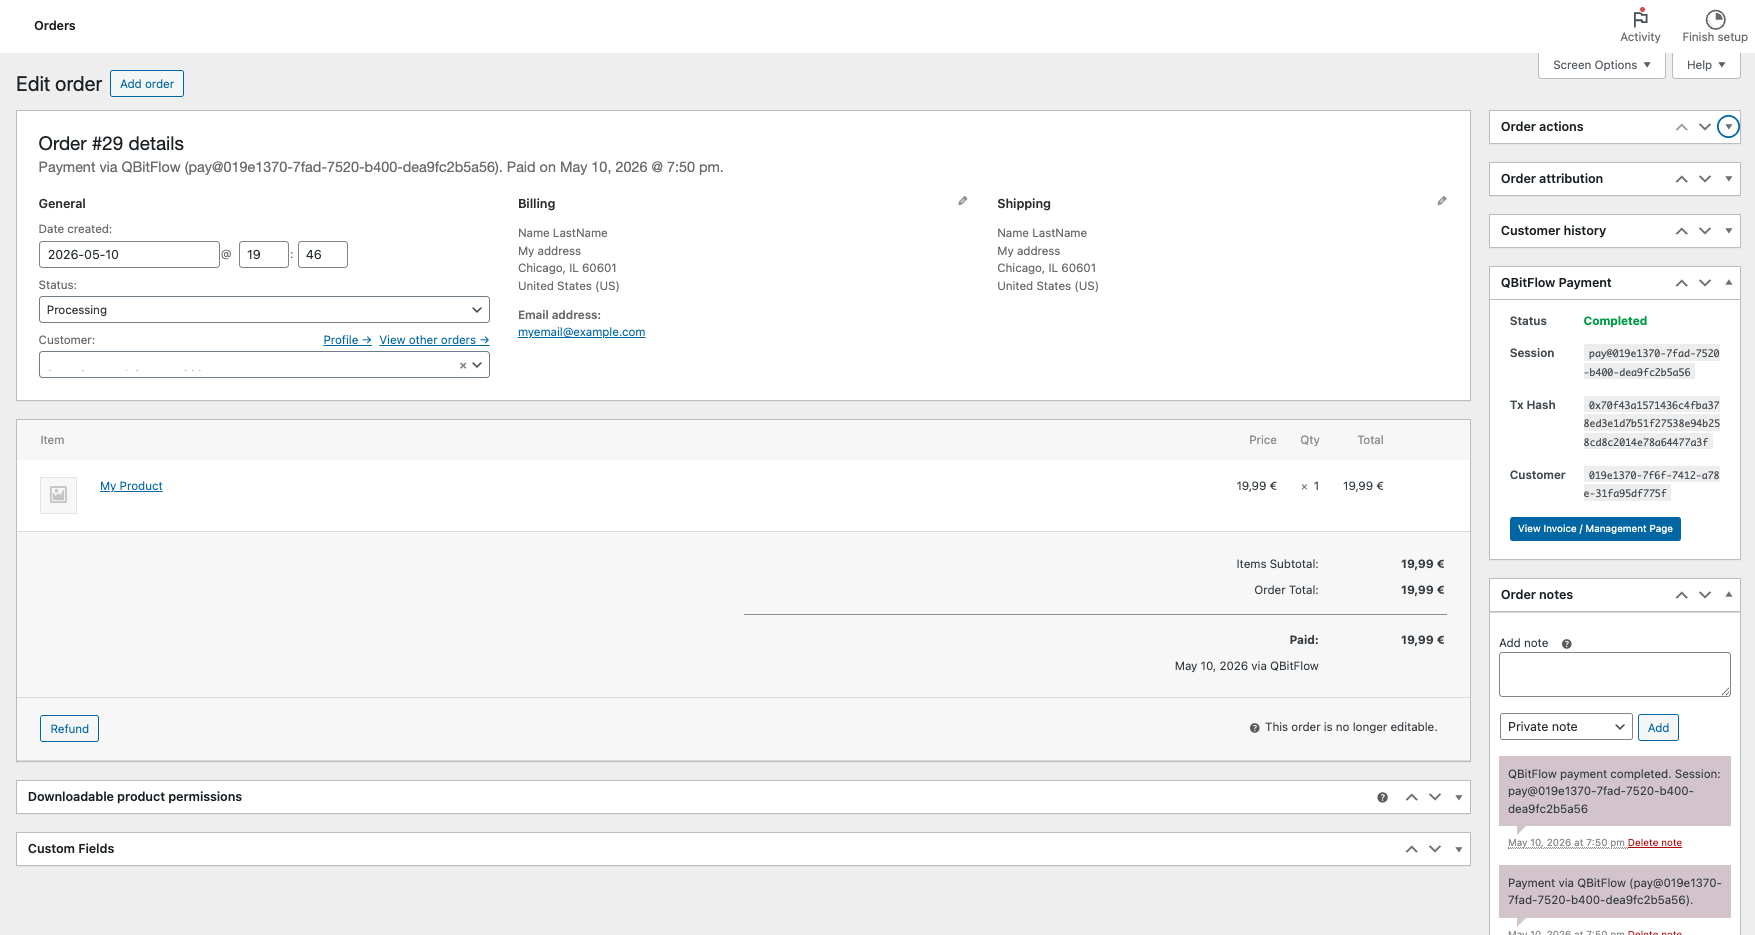Image resolution: width=1755 pixels, height=935 pixels.
Task: Move Customer history panel up
Action: pos(1682,231)
